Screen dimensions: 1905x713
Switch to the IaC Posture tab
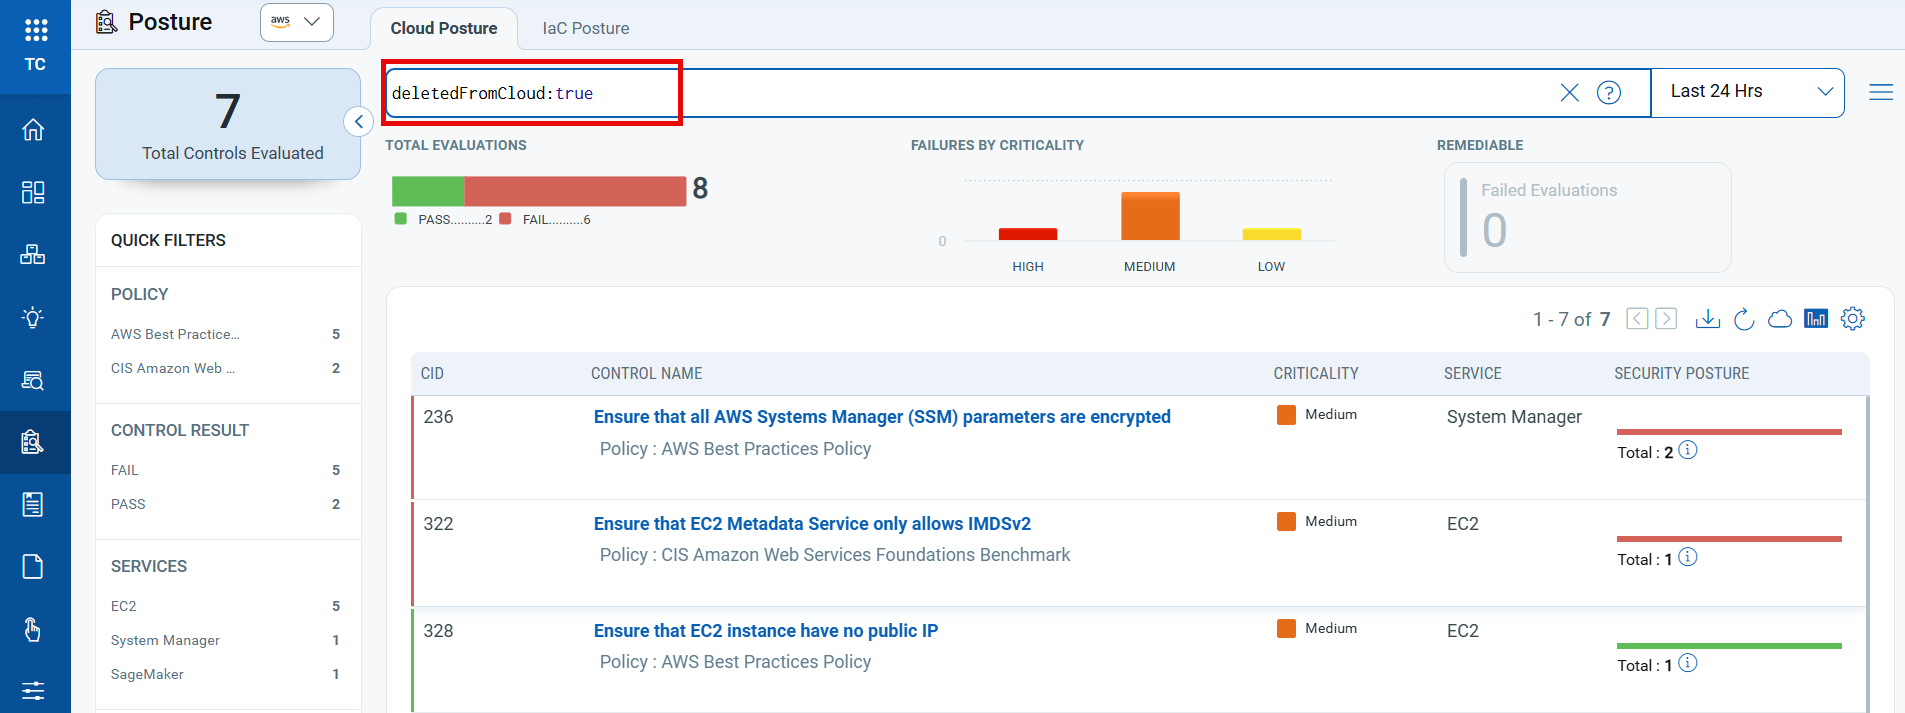click(586, 28)
